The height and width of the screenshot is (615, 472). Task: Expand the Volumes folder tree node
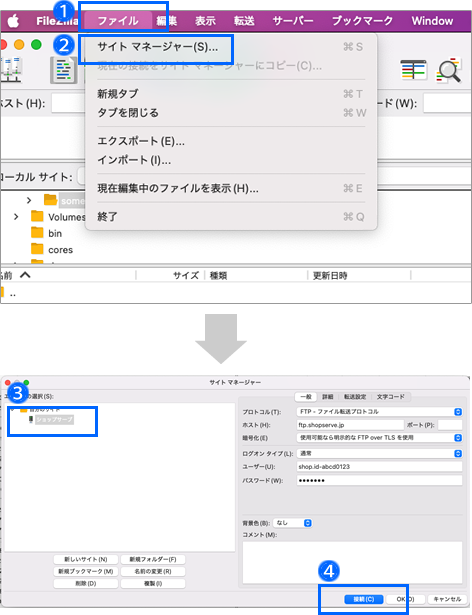[16, 217]
